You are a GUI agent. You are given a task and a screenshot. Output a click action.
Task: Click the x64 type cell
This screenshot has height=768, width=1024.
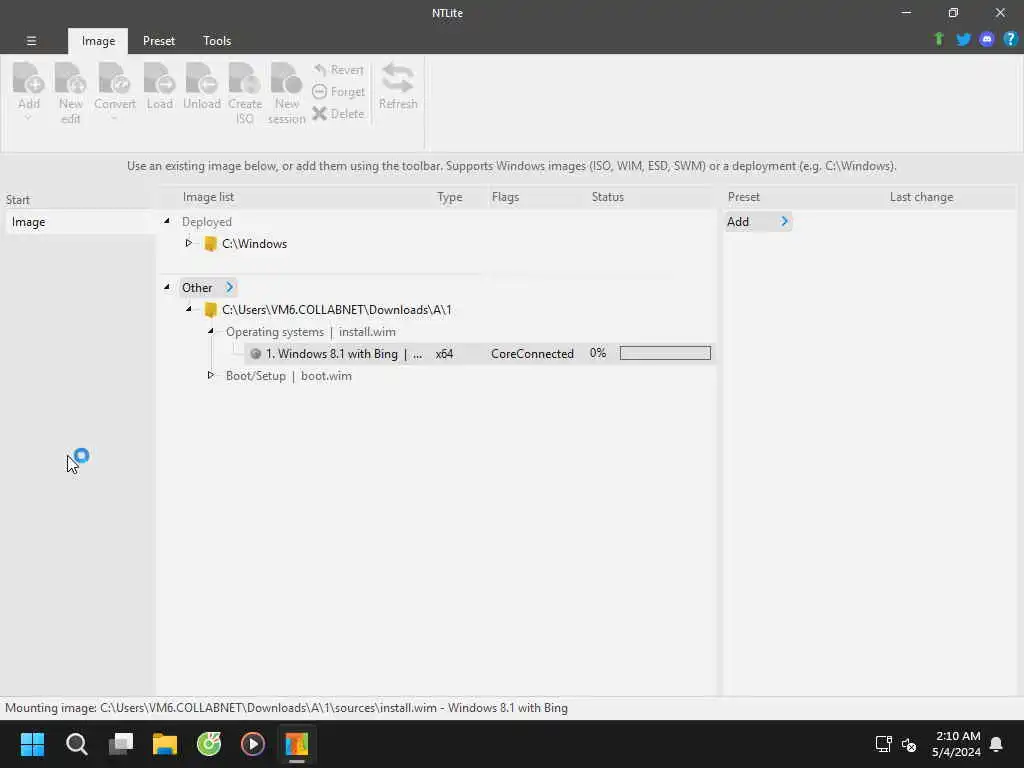click(x=444, y=354)
